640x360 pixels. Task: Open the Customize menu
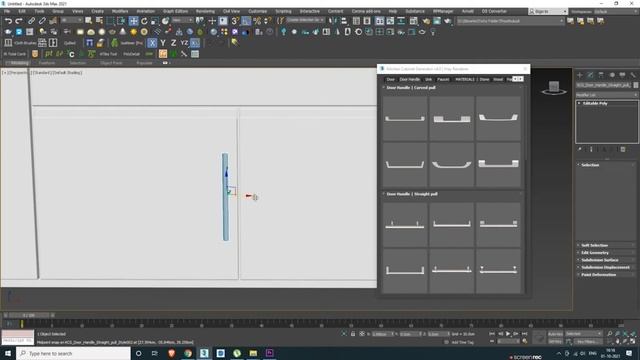258,11
